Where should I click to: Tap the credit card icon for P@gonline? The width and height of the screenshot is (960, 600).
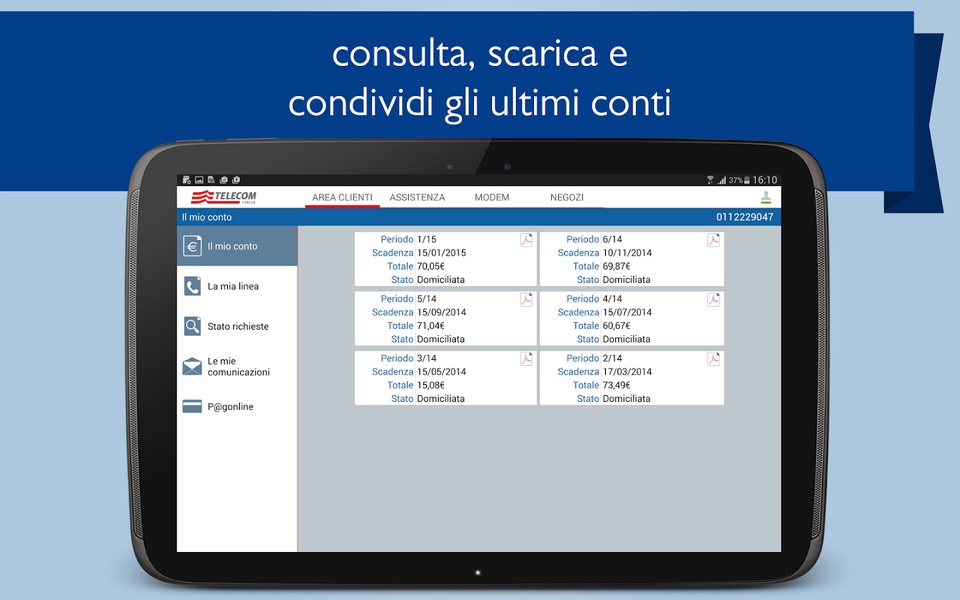click(192, 407)
